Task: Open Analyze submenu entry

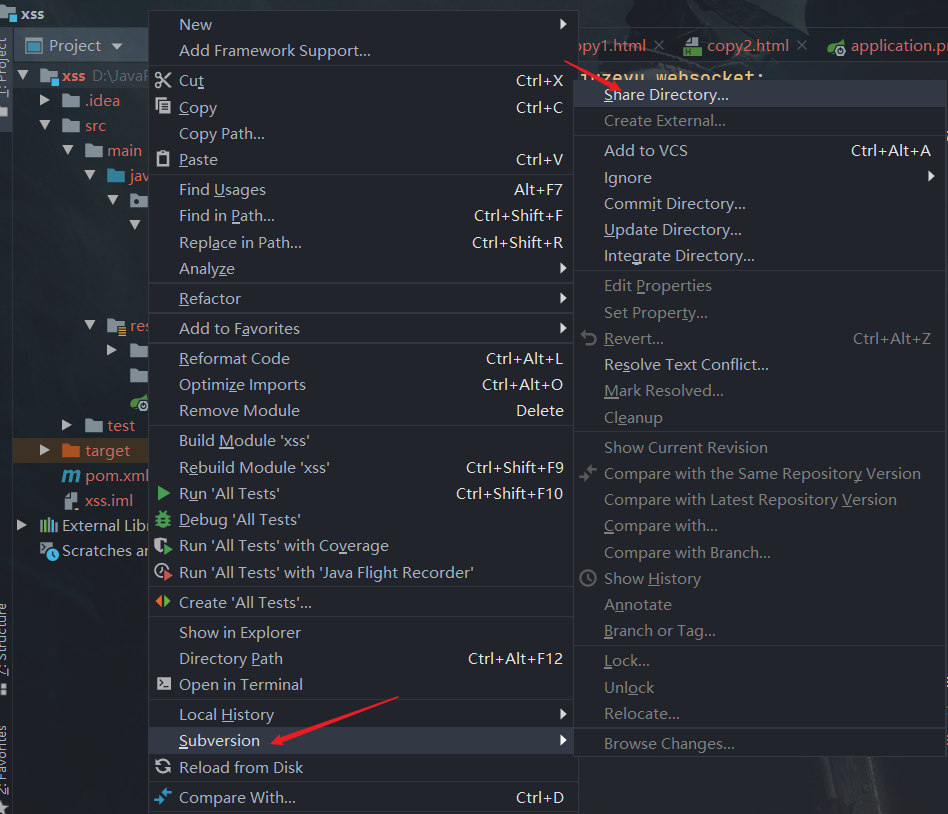Action: click(x=361, y=269)
